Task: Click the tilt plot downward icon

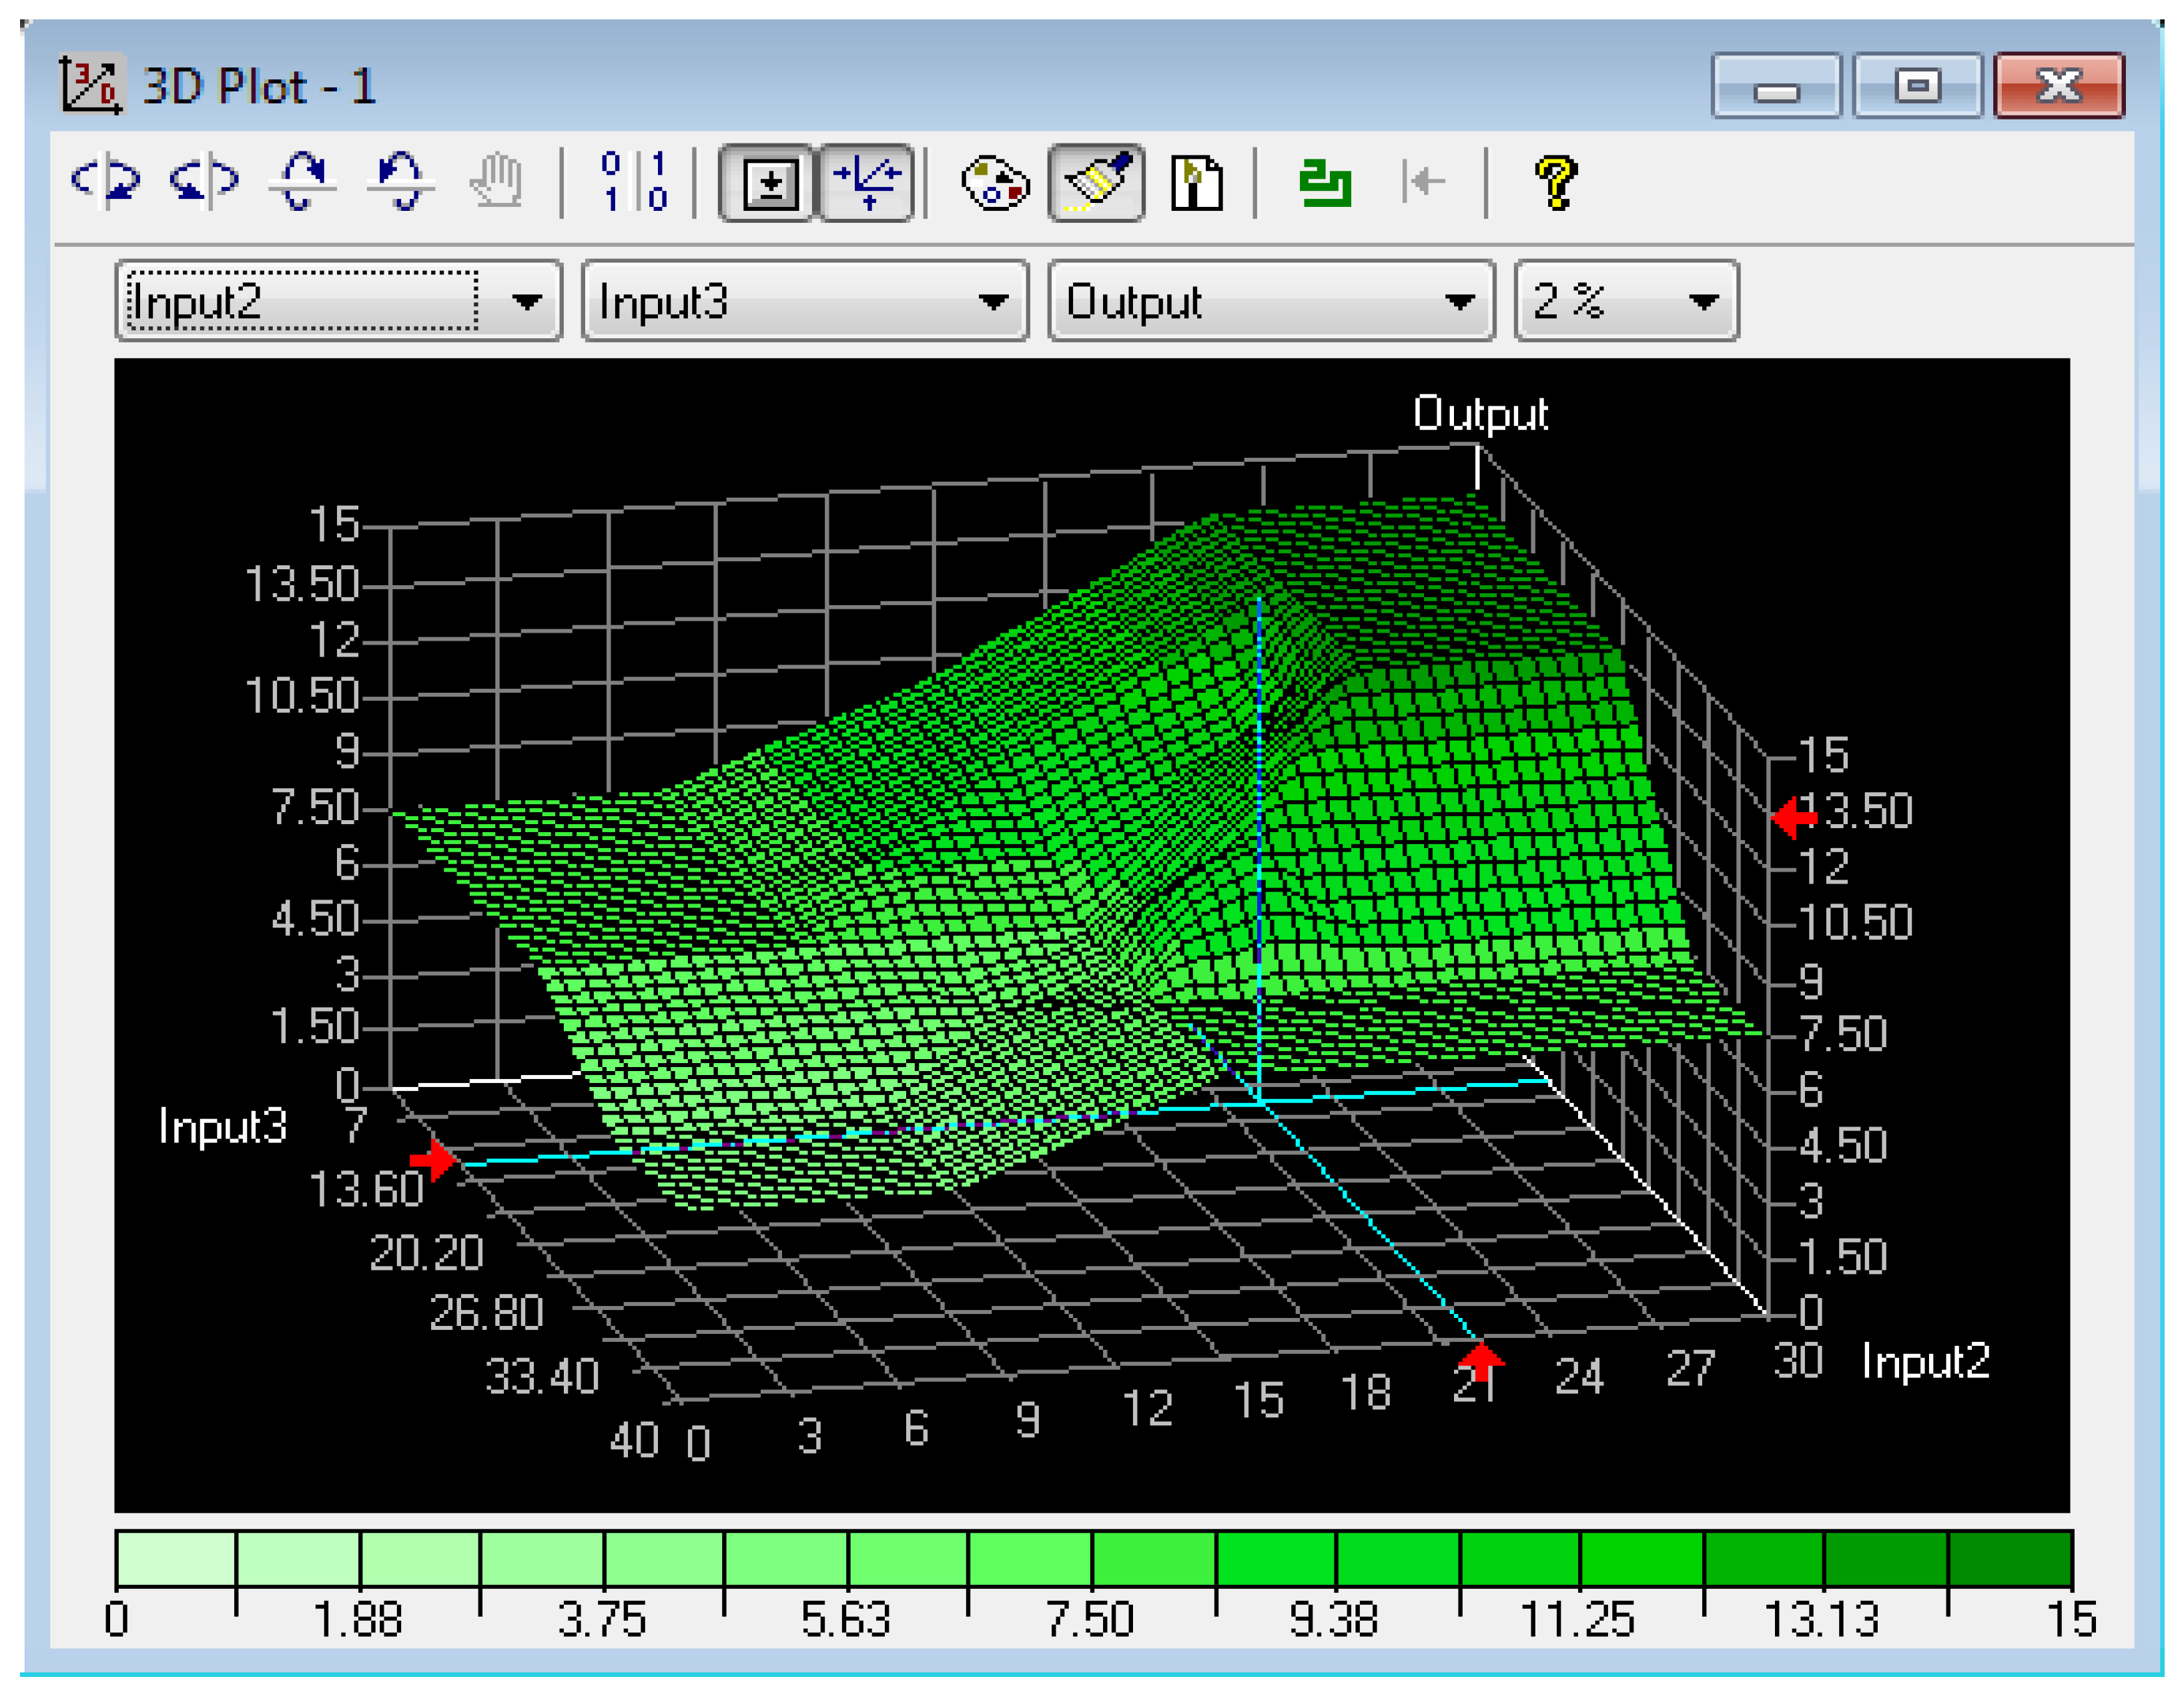Action: tap(401, 181)
